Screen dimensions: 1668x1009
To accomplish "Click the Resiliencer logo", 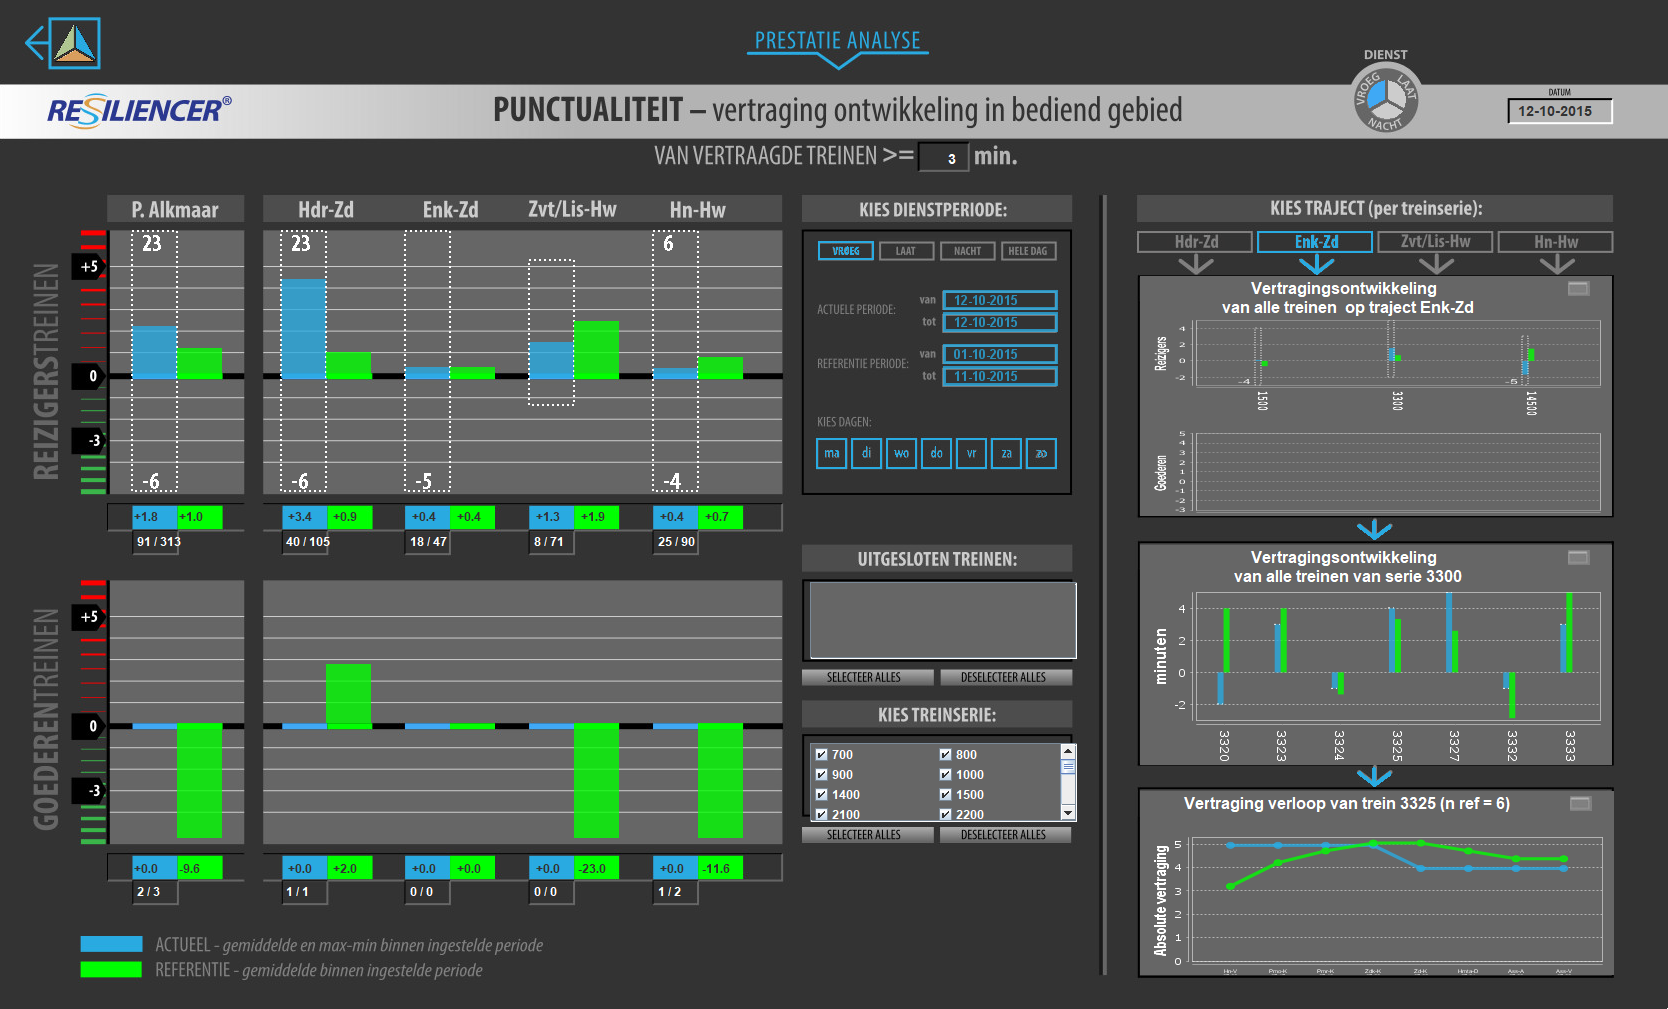I will [139, 110].
